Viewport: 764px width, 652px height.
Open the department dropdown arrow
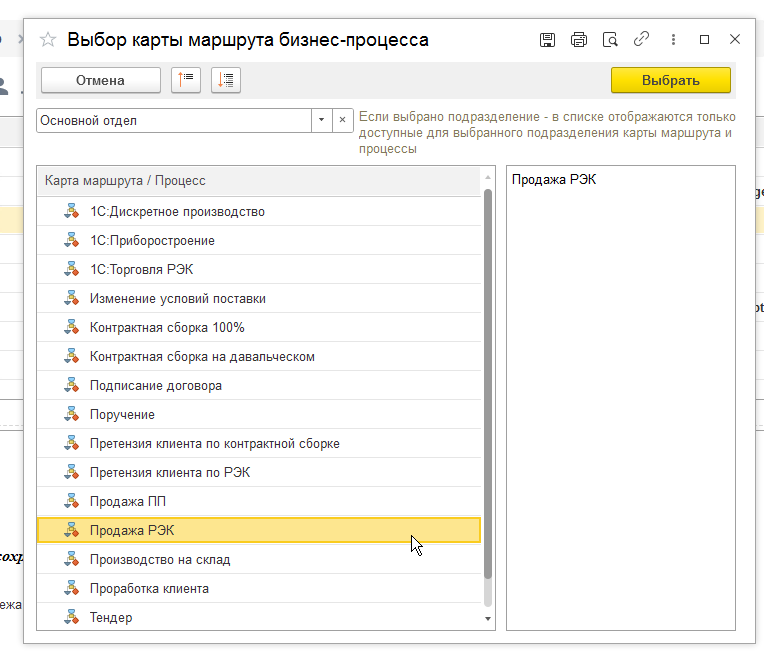click(x=321, y=120)
